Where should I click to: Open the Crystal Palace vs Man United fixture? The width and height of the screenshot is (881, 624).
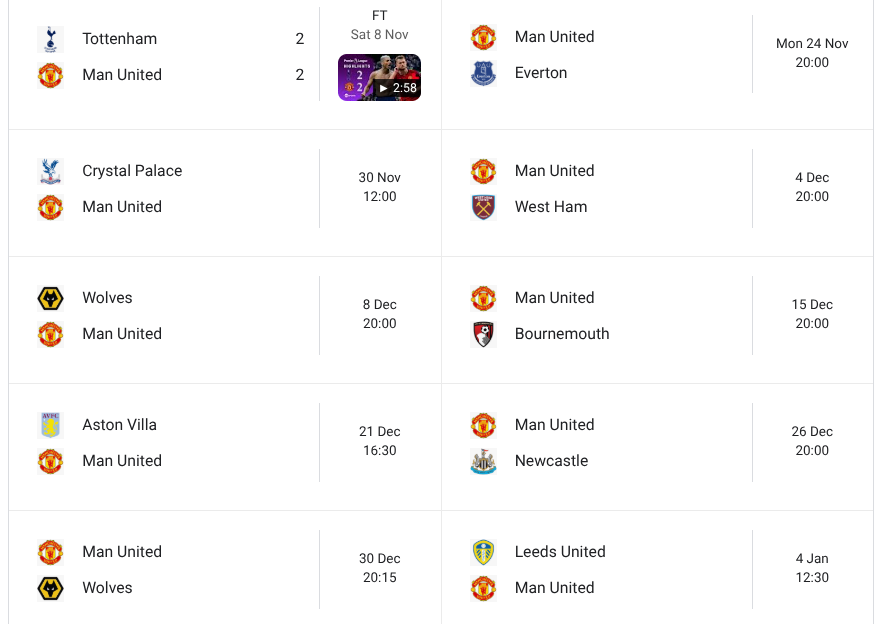pyautogui.click(x=180, y=188)
